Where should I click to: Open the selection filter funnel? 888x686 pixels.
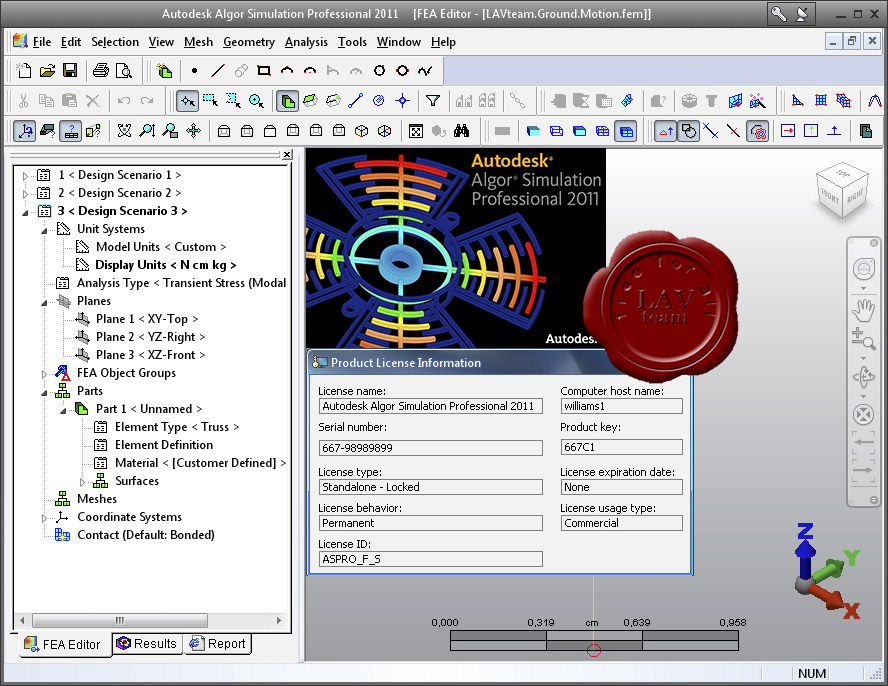[433, 101]
